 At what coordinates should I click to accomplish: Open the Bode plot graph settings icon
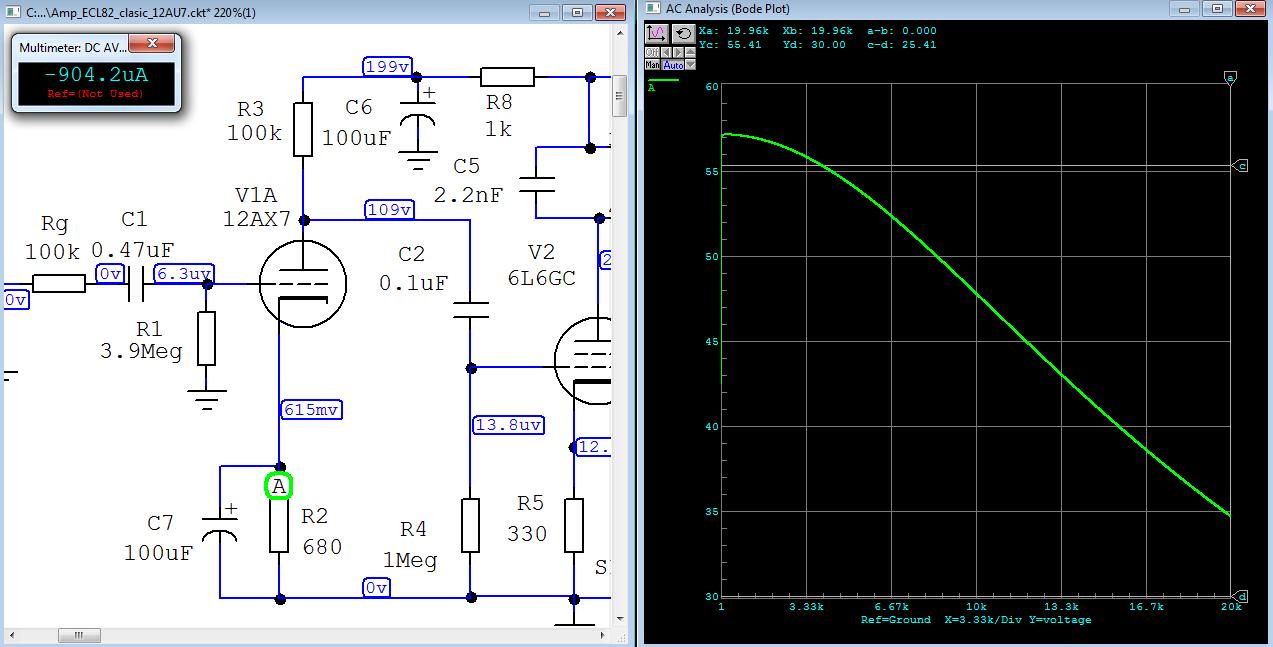coord(657,34)
